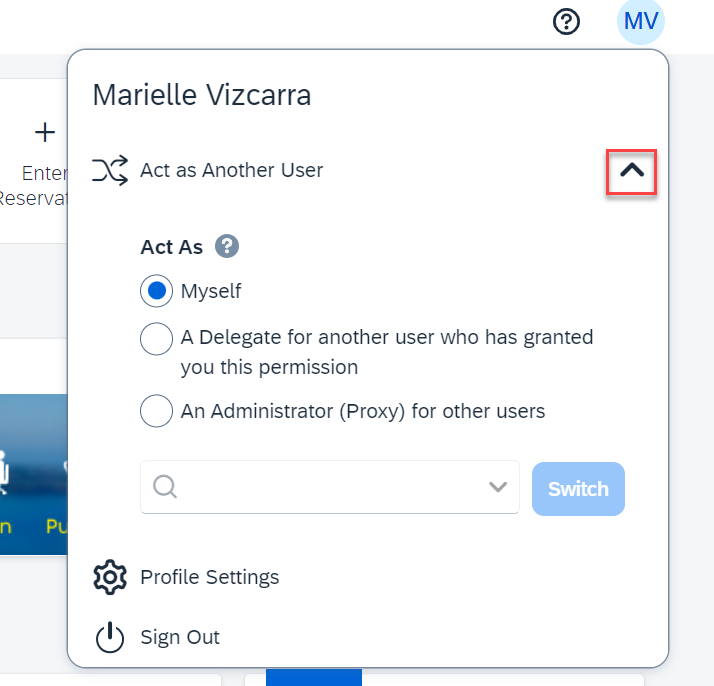Screen dimensions: 714x686
Task: Click the blue banner image behind the menu
Action: pos(34,474)
